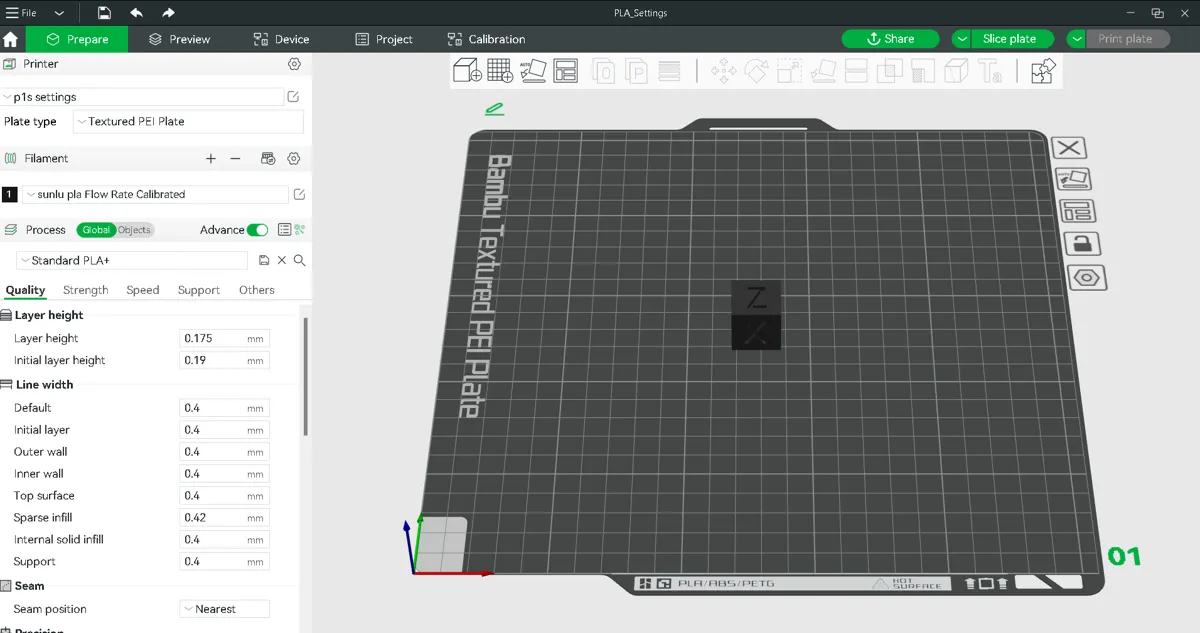The image size is (1200, 633).
Task: Switch Process scope to Objects
Action: tap(134, 229)
